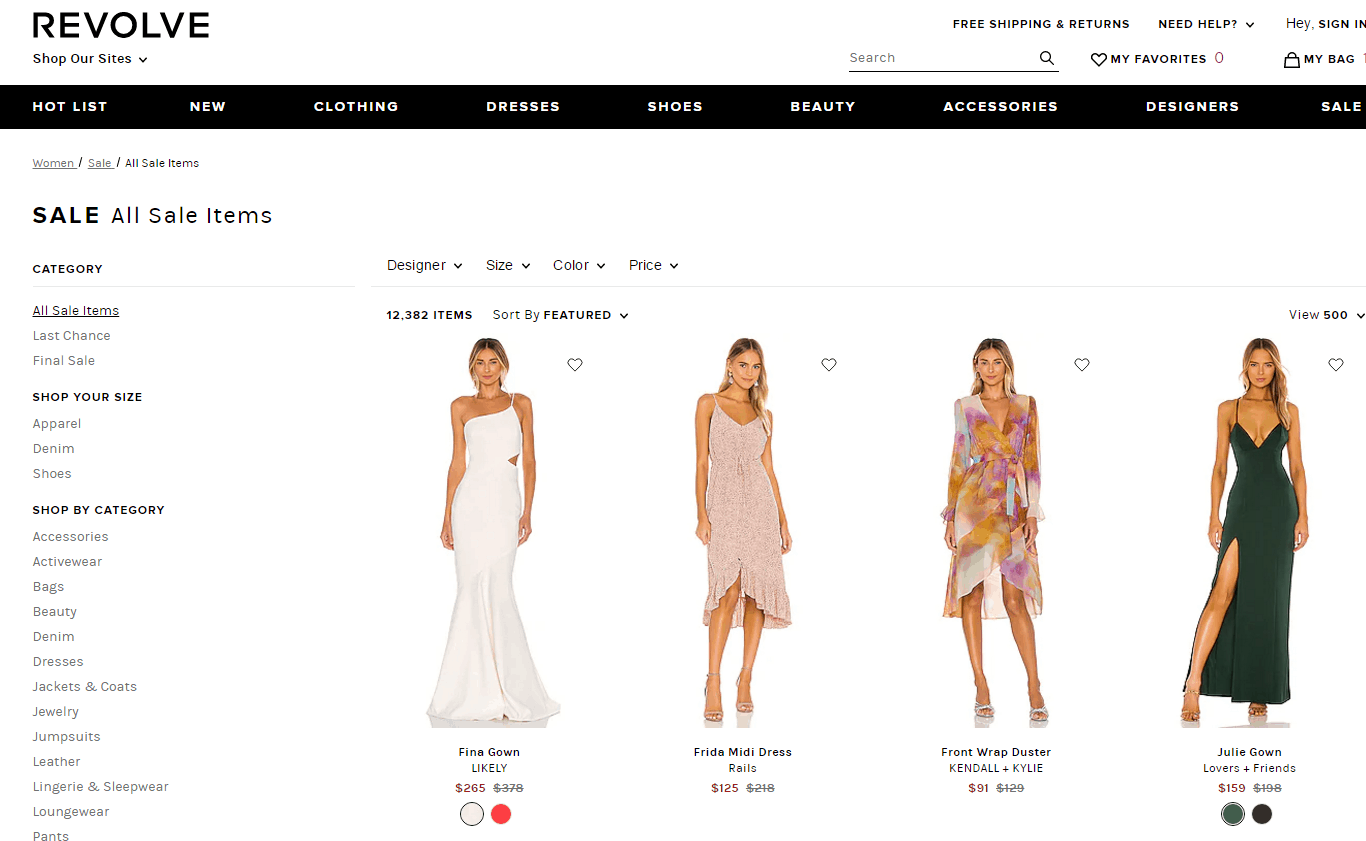Click the Fina Gown title
This screenshot has width=1366, height=841.
489,752
